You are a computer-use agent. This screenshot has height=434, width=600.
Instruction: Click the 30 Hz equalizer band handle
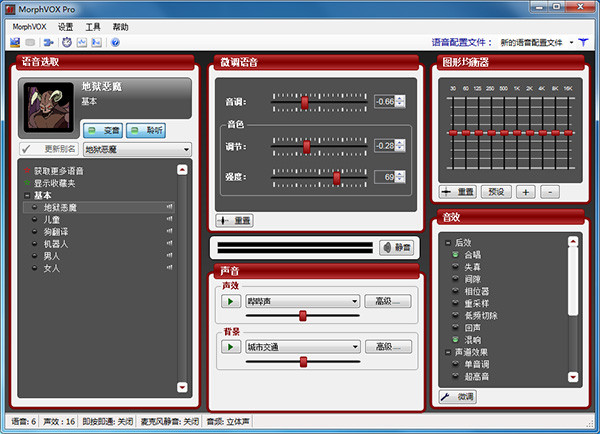(x=453, y=133)
